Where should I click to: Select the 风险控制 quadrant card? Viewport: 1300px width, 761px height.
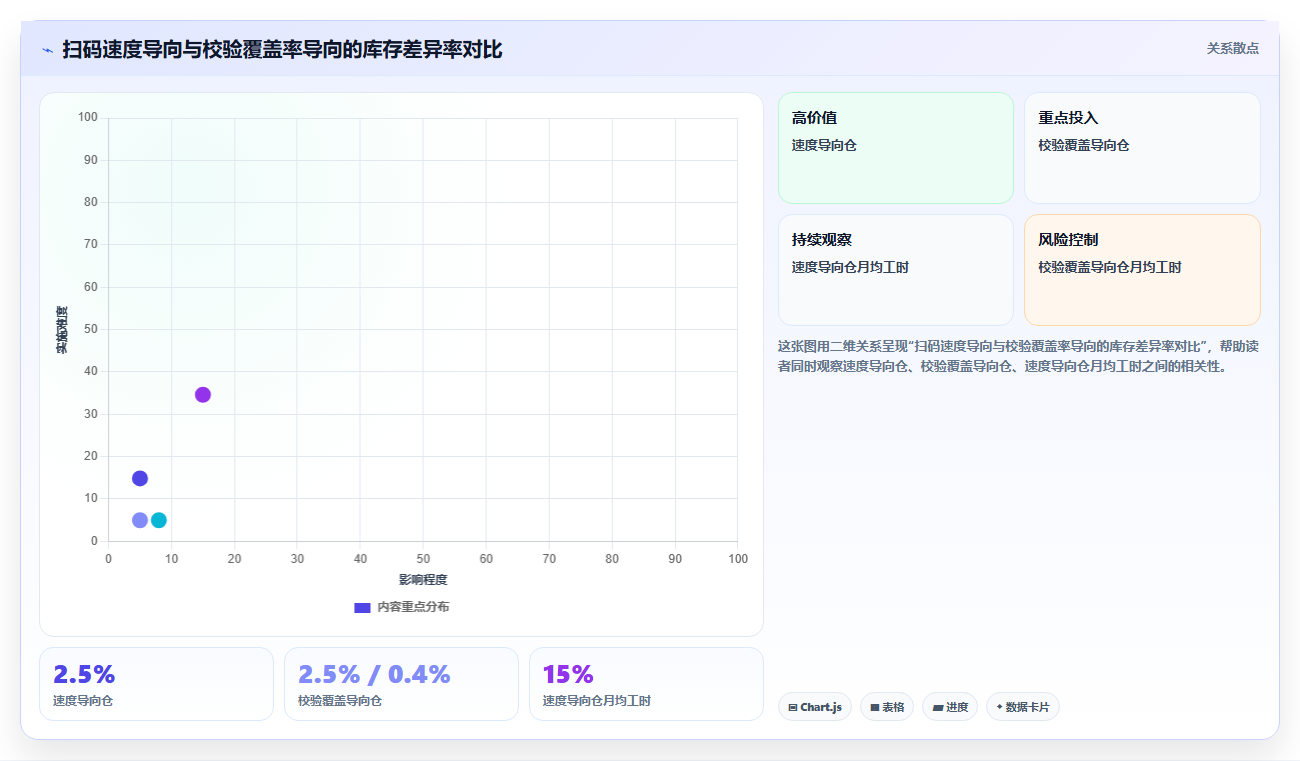(x=1142, y=270)
